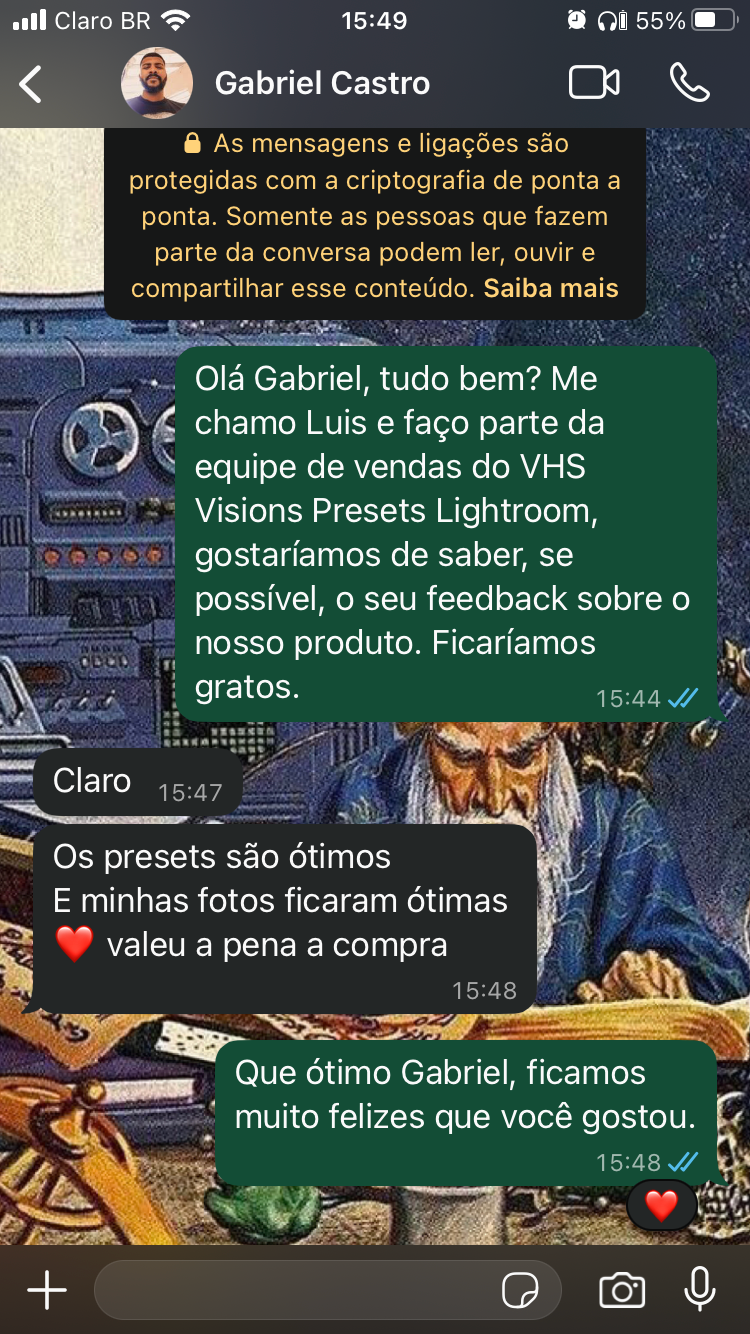Screen dimensions: 750x1334
Task: Start a voice call via phone icon
Action: coord(690,83)
